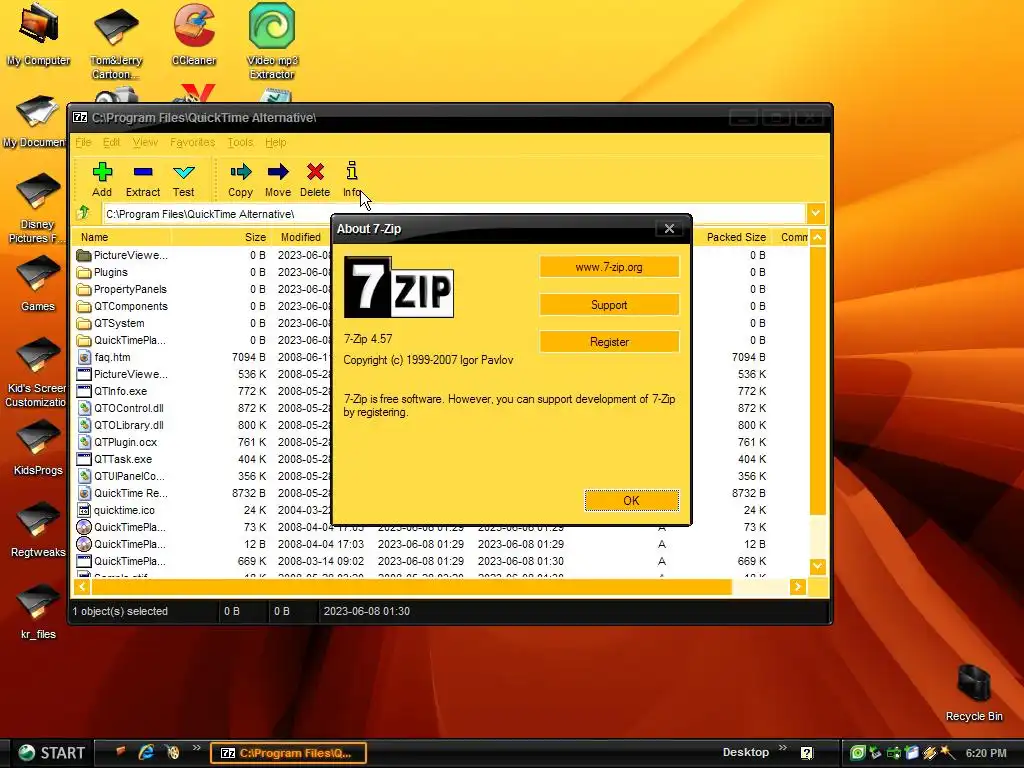This screenshot has height=768, width=1024.
Task: Open the View menu
Action: click(x=145, y=142)
